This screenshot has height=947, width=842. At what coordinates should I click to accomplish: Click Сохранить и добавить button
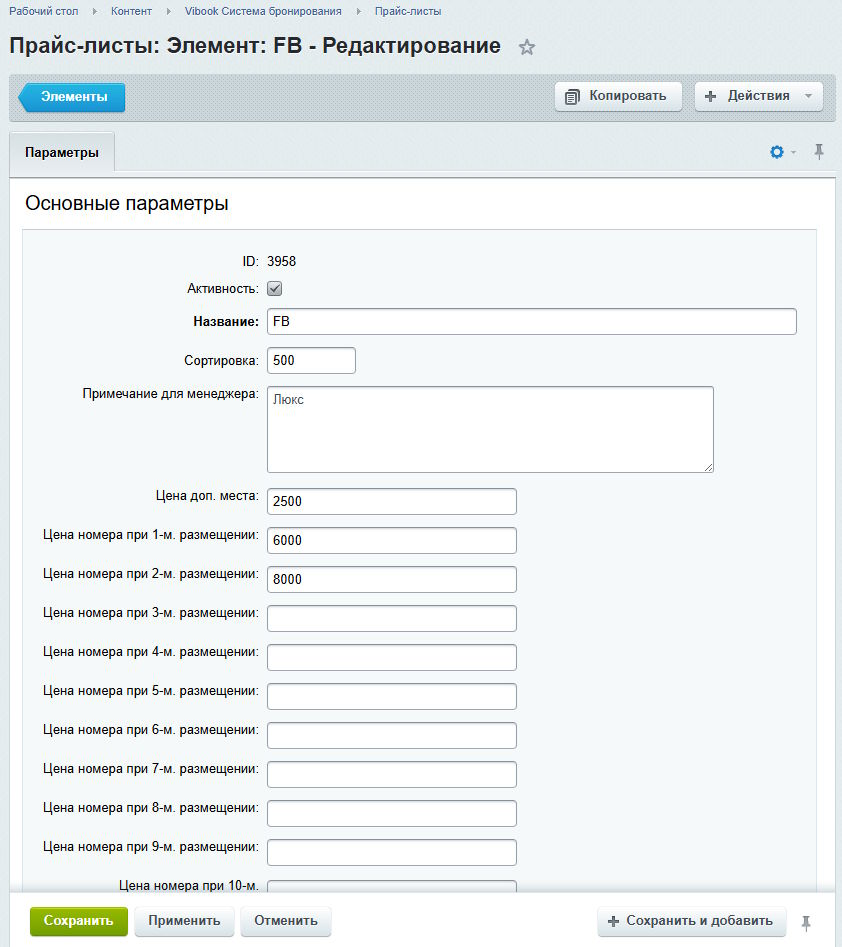(691, 921)
